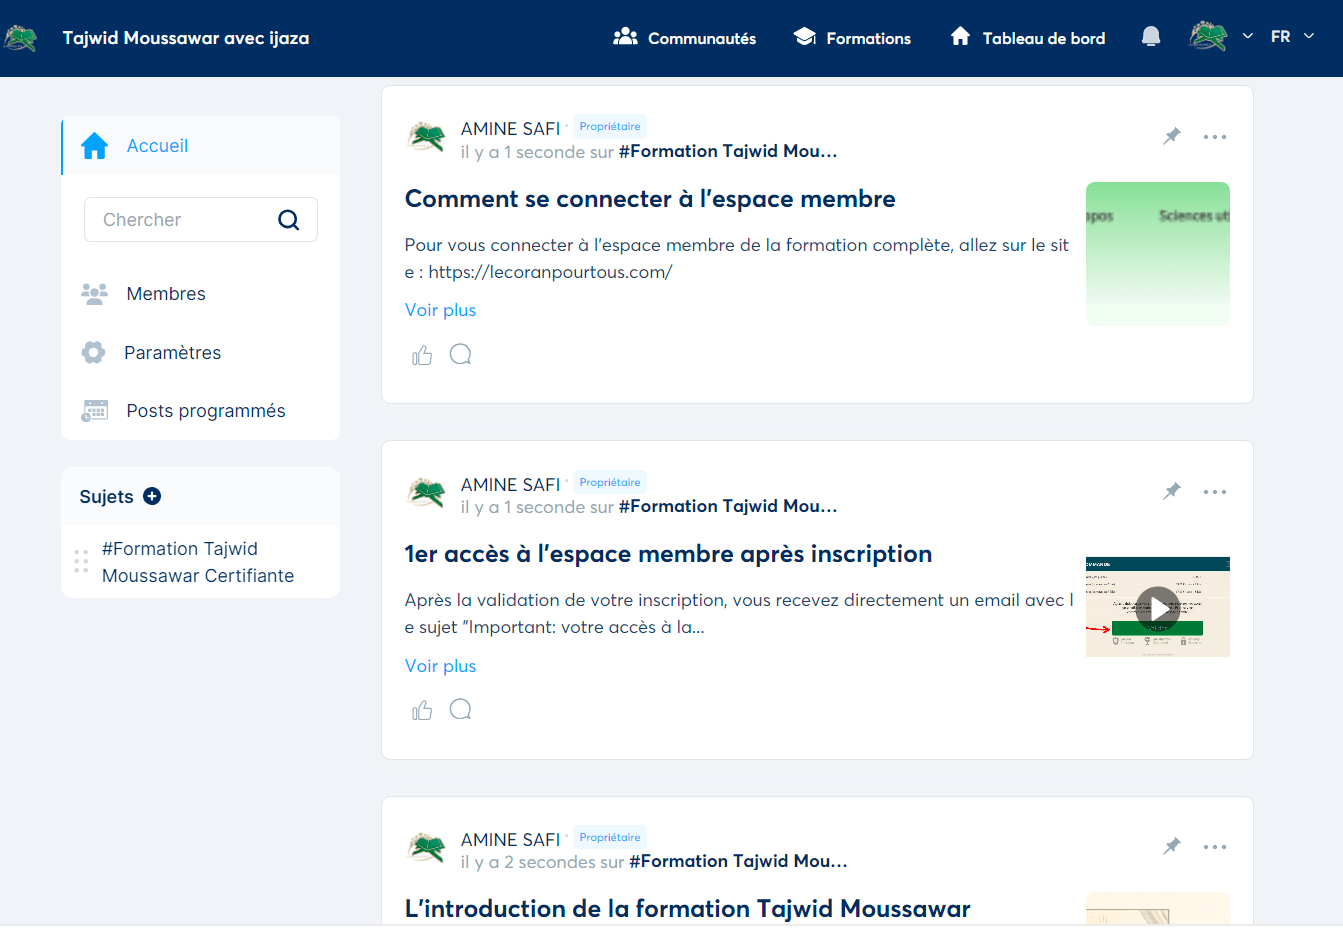Open three-dot menu on '1er accès' post
The height and width of the screenshot is (928, 1343).
click(1215, 492)
